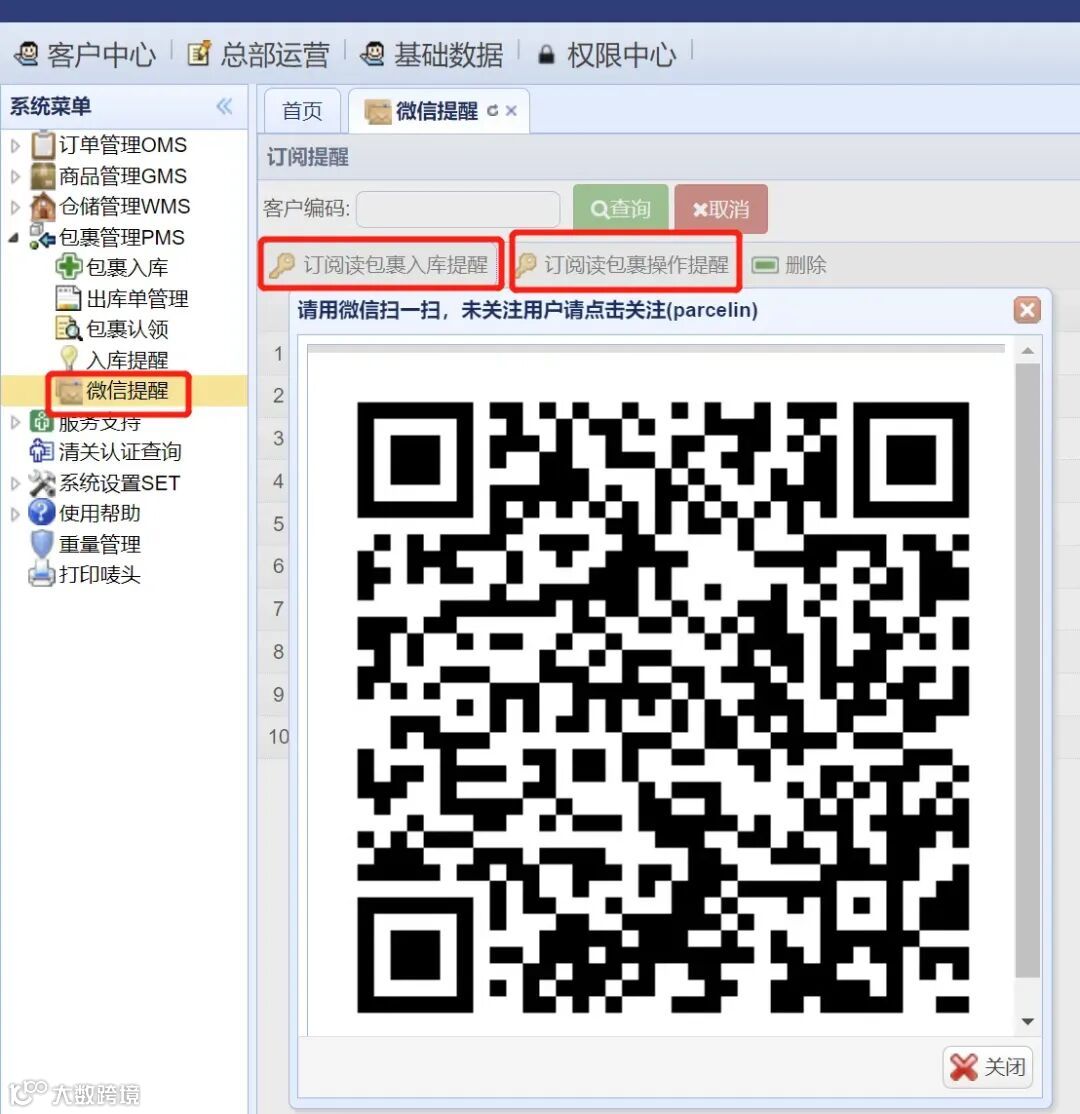Click the key icon on 订阅读包裹入库提醒
1080x1114 pixels.
coord(281,265)
